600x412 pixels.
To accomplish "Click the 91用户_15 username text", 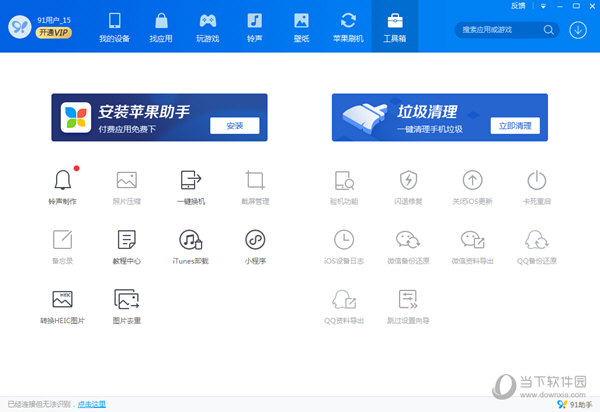I will 54,20.
